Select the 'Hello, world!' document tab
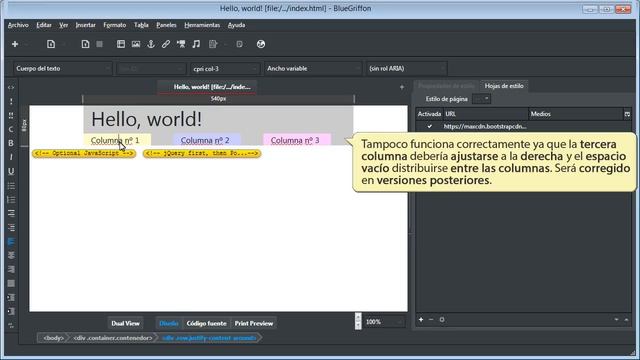Viewport: 640px width, 360px height. [x=207, y=87]
